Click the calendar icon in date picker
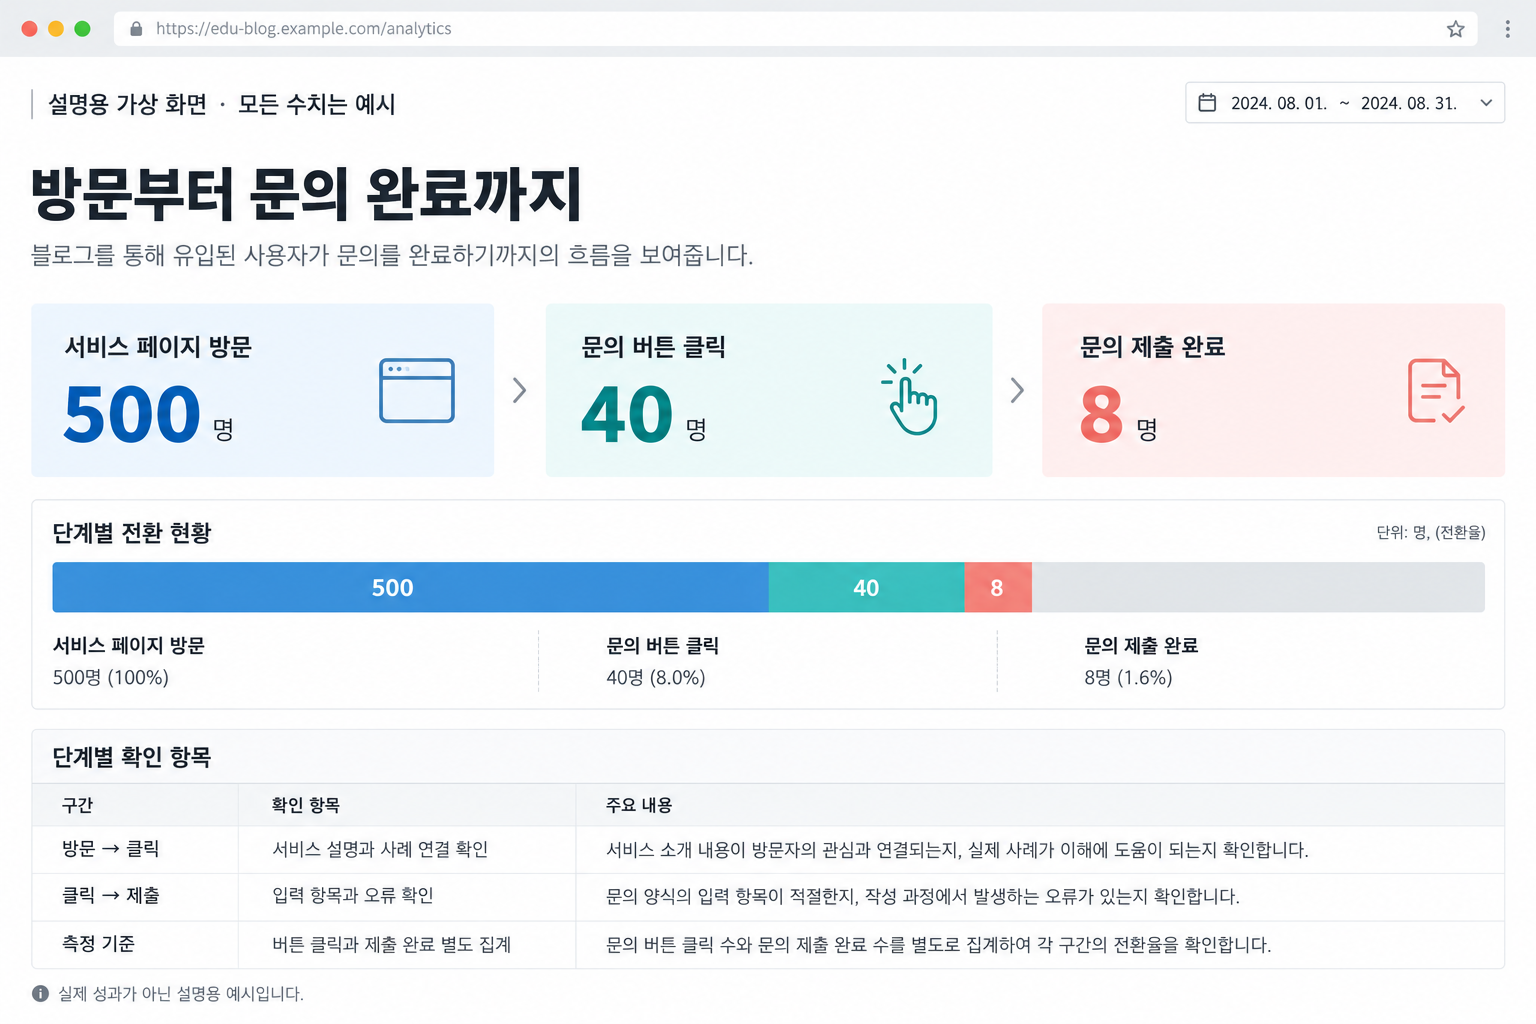The width and height of the screenshot is (1536, 1024). (x=1207, y=103)
